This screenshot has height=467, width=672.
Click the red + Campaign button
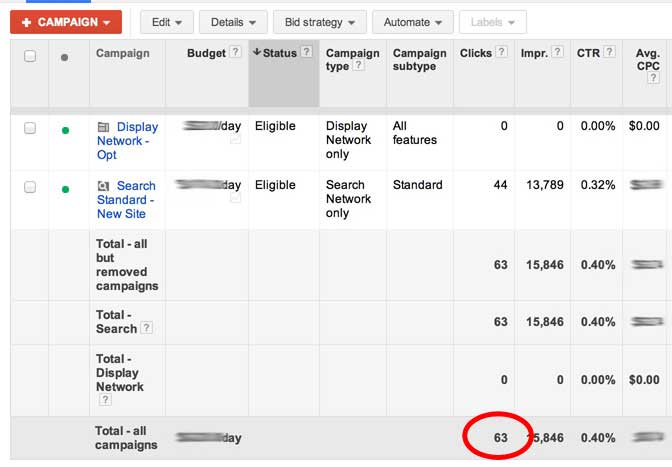coord(66,22)
